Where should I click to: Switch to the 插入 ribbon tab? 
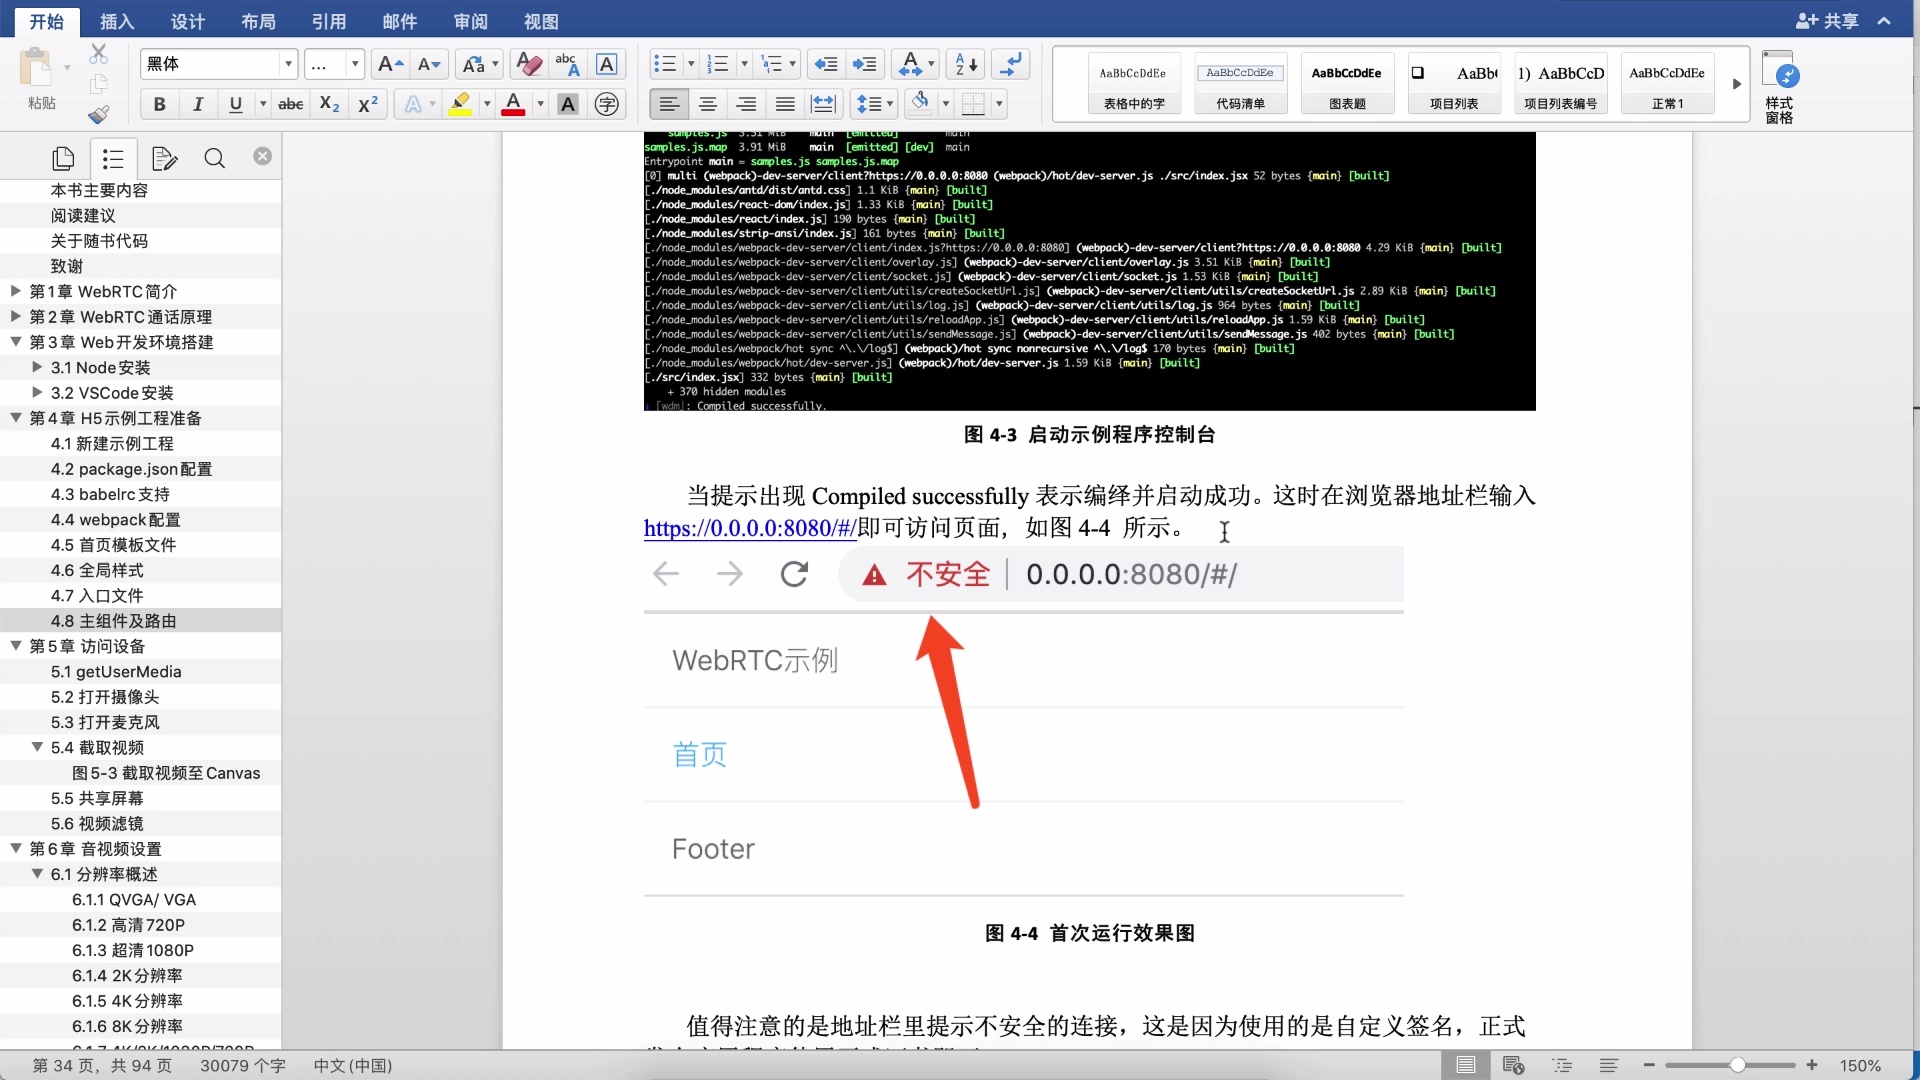tap(115, 21)
